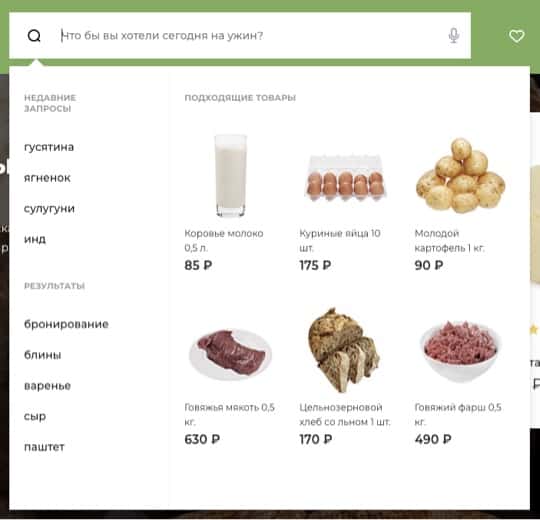Select recent query ягненок
Image resolution: width=540 pixels, height=520 pixels.
[x=47, y=178]
